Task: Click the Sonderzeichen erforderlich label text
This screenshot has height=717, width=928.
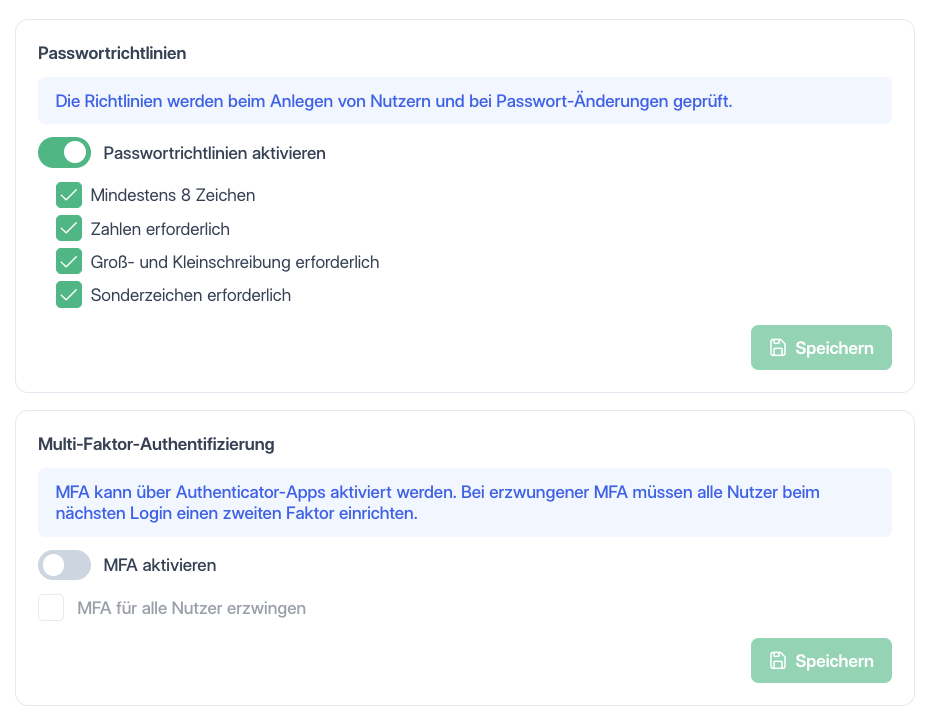Action: [191, 295]
